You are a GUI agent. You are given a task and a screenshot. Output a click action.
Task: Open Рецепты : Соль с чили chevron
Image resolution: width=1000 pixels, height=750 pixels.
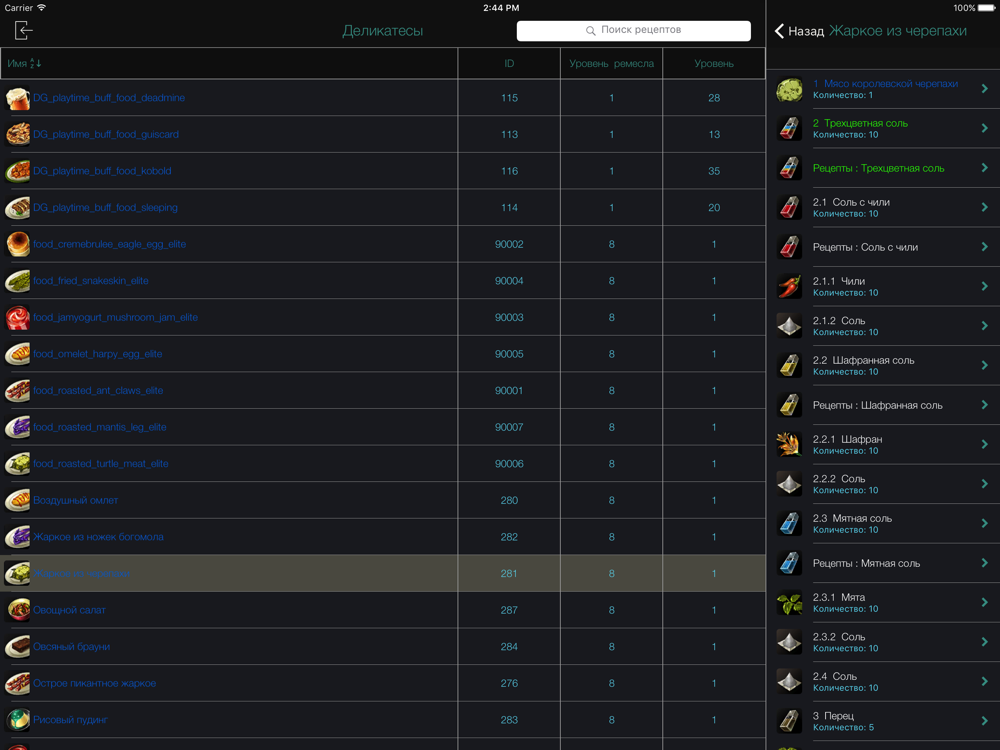tap(985, 247)
